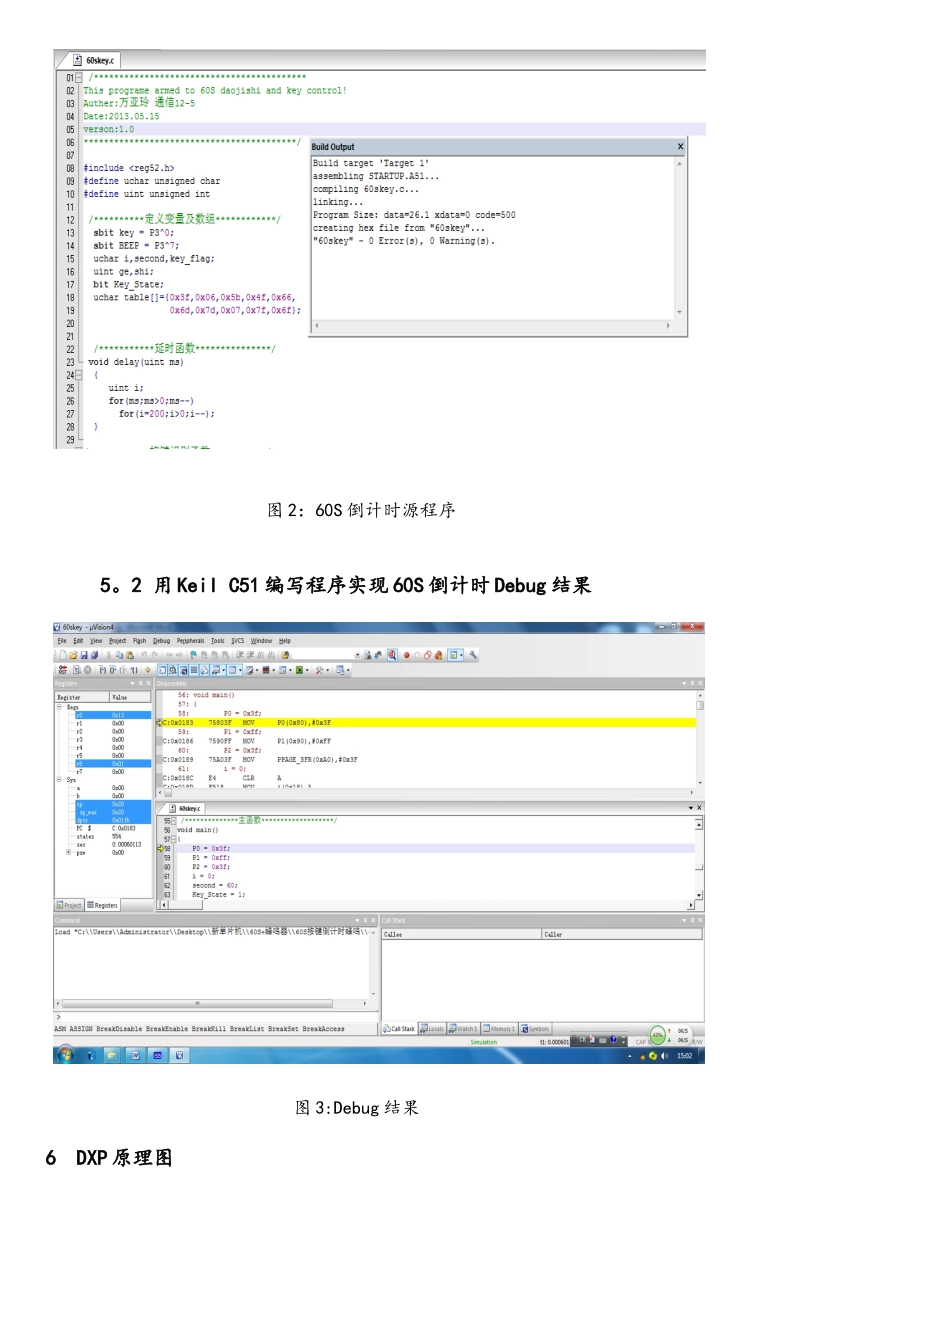This screenshot has width=950, height=1344.
Task: Open the Watch Windows dropdown arrow
Action: pyautogui.click(x=223, y=670)
